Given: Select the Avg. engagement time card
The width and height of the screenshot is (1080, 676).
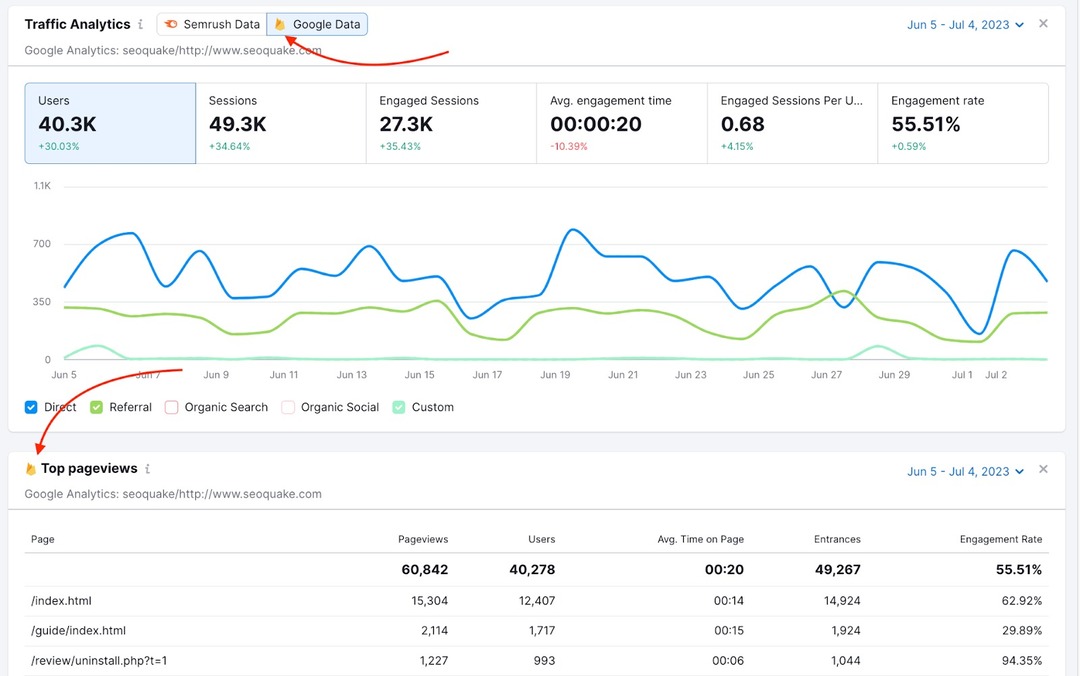Looking at the screenshot, I should pyautogui.click(x=620, y=122).
